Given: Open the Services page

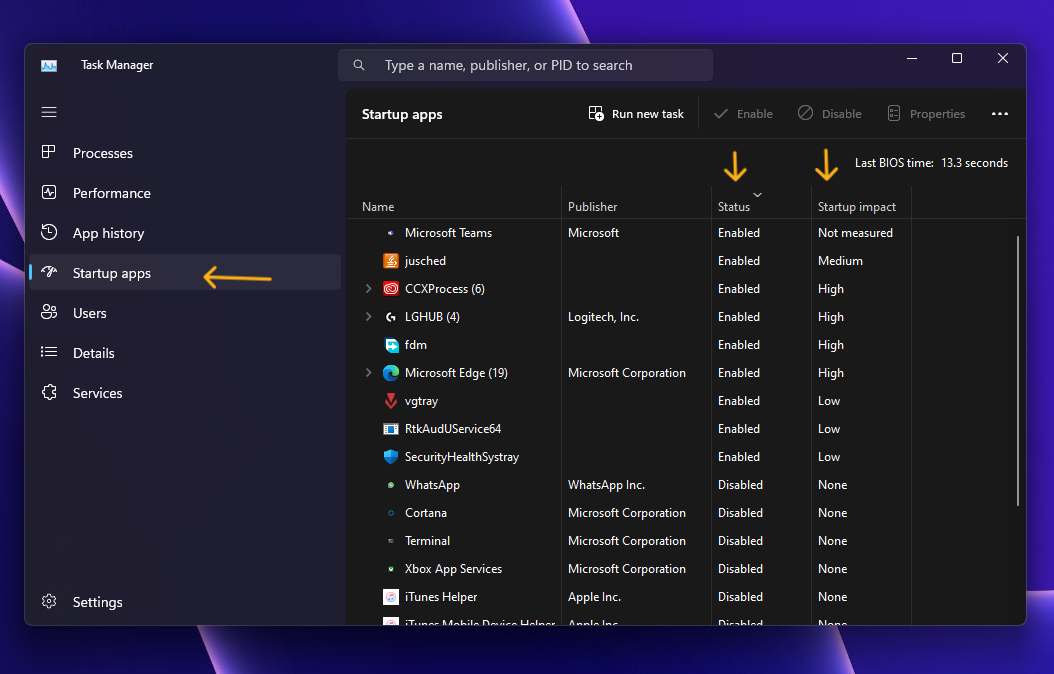Looking at the screenshot, I should pos(185,392).
